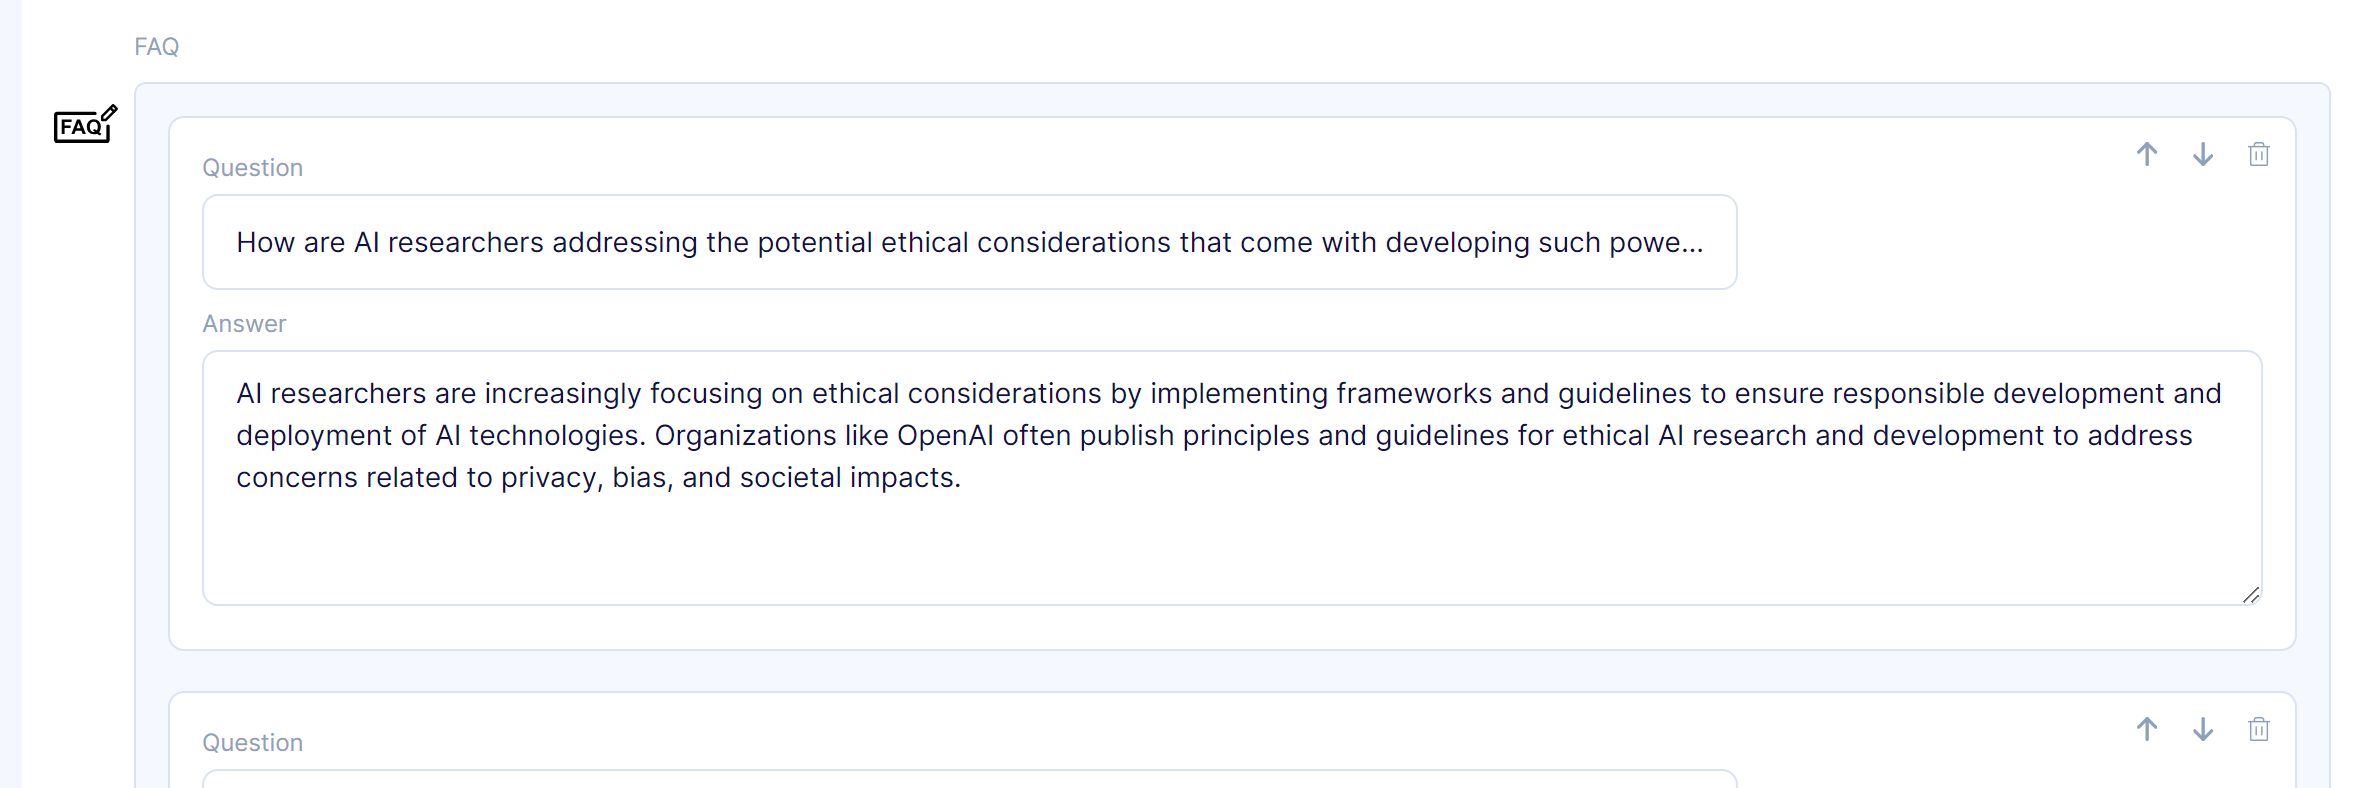
Task: Move the second FAQ question down
Action: (2202, 729)
